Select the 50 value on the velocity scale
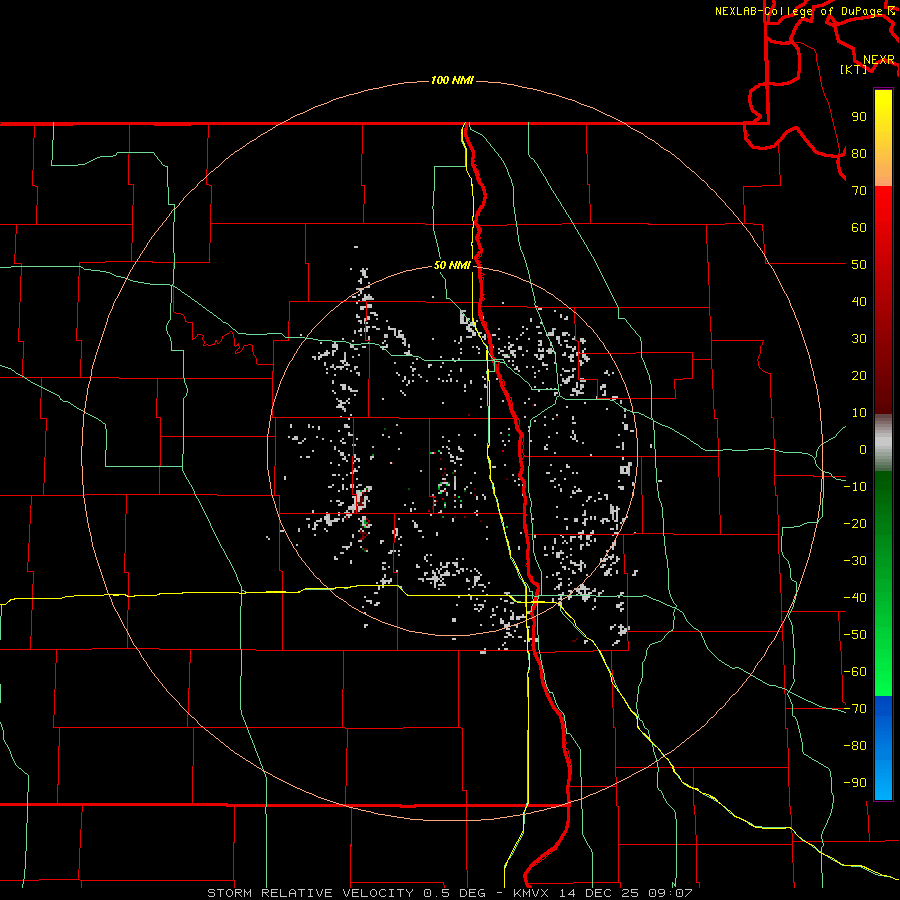Image resolution: width=900 pixels, height=900 pixels. pos(859,265)
